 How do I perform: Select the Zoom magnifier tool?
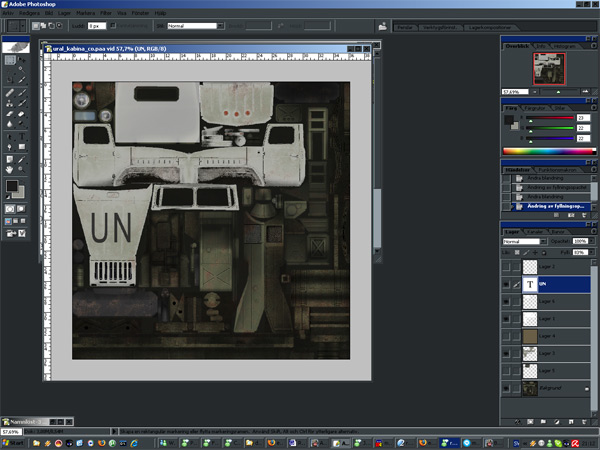[x=22, y=170]
